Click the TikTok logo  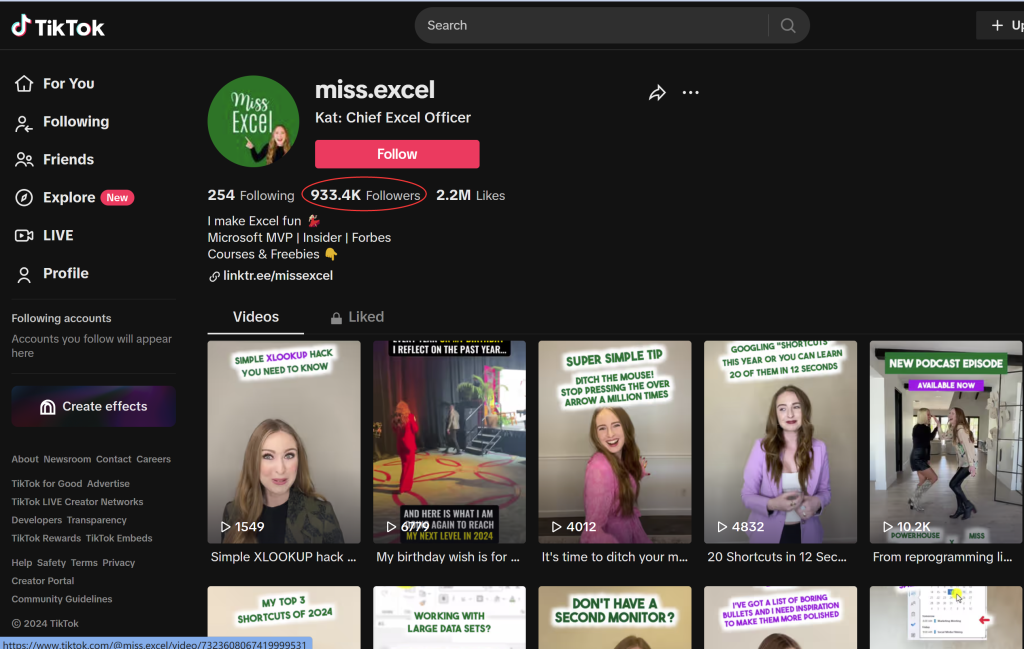pos(57,26)
